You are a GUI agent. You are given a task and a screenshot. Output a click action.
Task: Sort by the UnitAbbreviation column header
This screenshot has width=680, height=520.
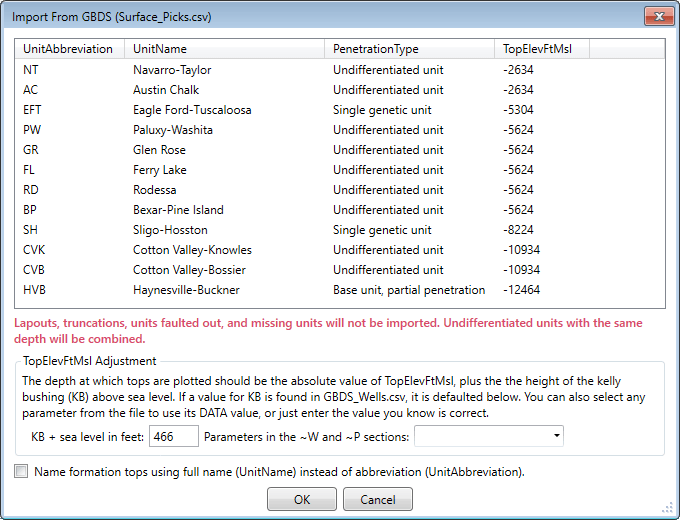pos(68,49)
